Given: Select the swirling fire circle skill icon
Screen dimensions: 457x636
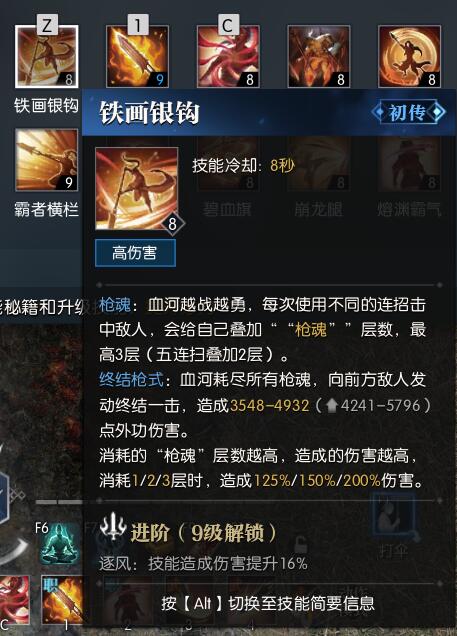Looking at the screenshot, I should click(410, 56).
